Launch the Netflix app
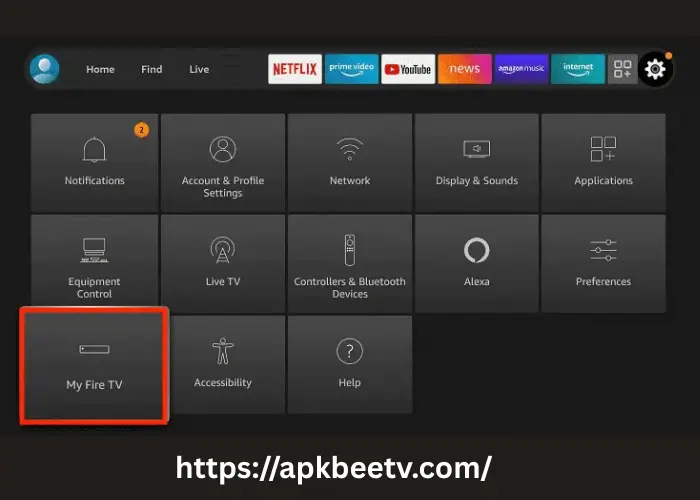The width and height of the screenshot is (700, 500). coord(294,69)
